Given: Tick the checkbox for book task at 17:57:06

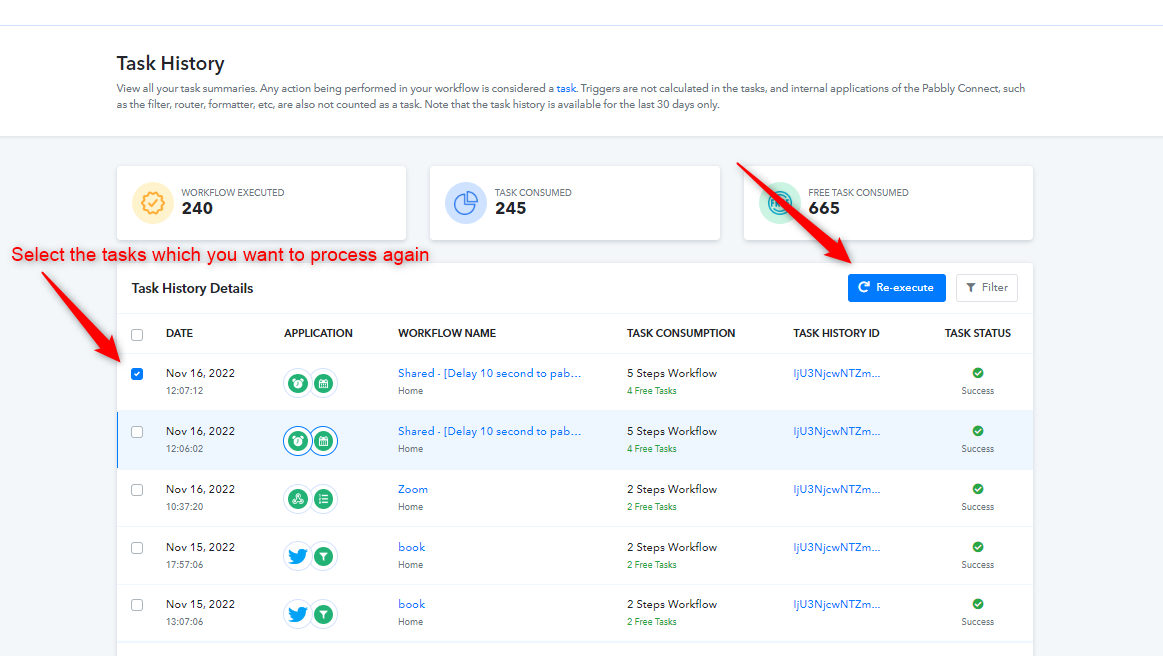Looking at the screenshot, I should [137, 548].
